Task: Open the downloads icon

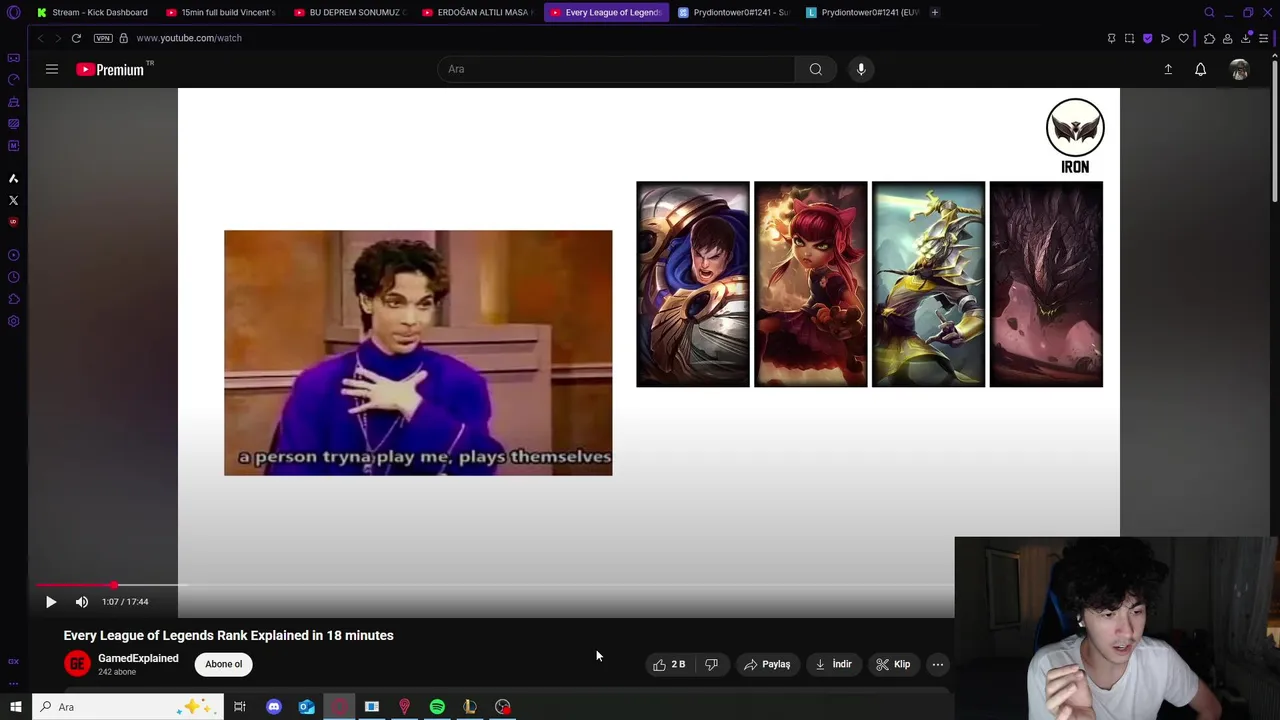Action: [1246, 38]
